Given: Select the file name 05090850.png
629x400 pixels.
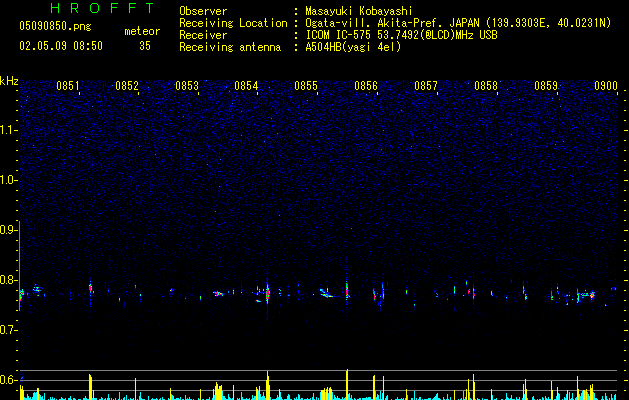Looking at the screenshot, I should coord(55,26).
